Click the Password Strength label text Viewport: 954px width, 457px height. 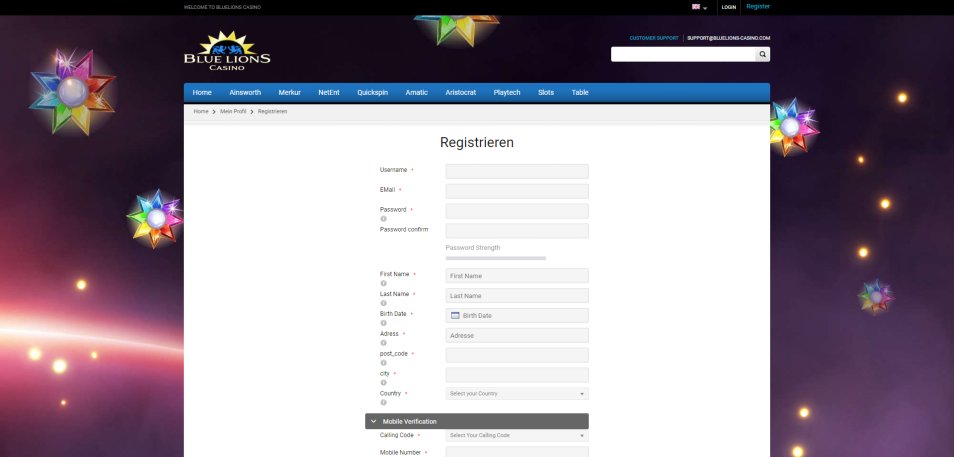[473, 248]
